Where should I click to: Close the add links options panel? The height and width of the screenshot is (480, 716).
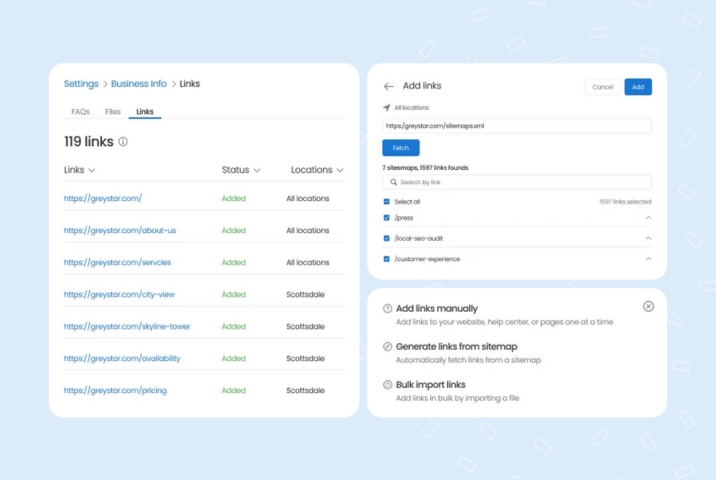click(x=648, y=306)
